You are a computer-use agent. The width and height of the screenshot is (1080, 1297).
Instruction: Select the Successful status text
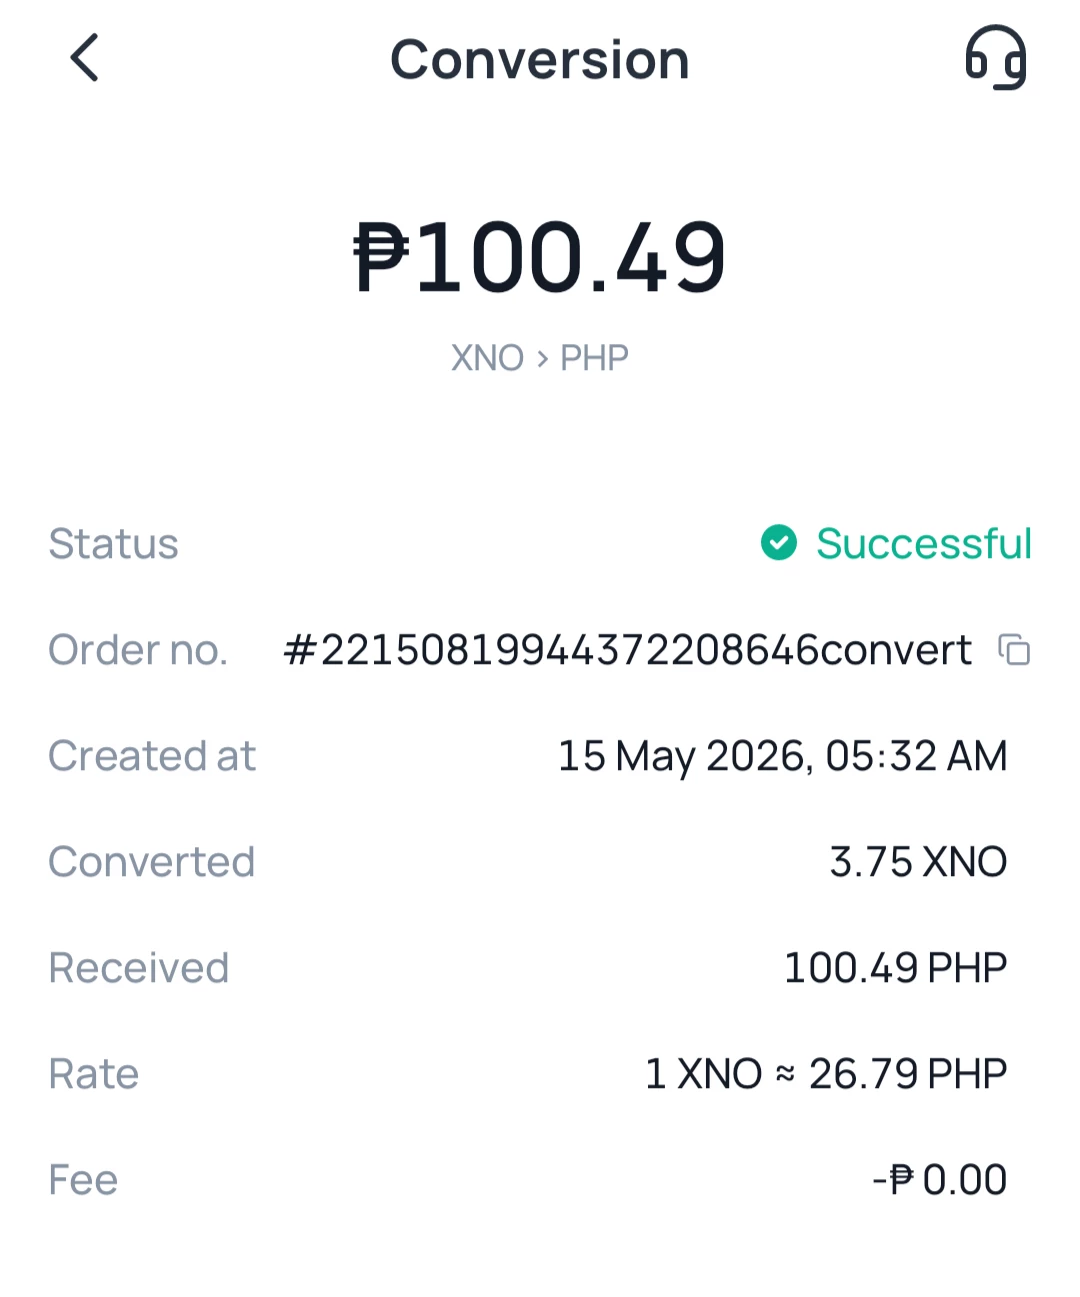[x=924, y=543]
